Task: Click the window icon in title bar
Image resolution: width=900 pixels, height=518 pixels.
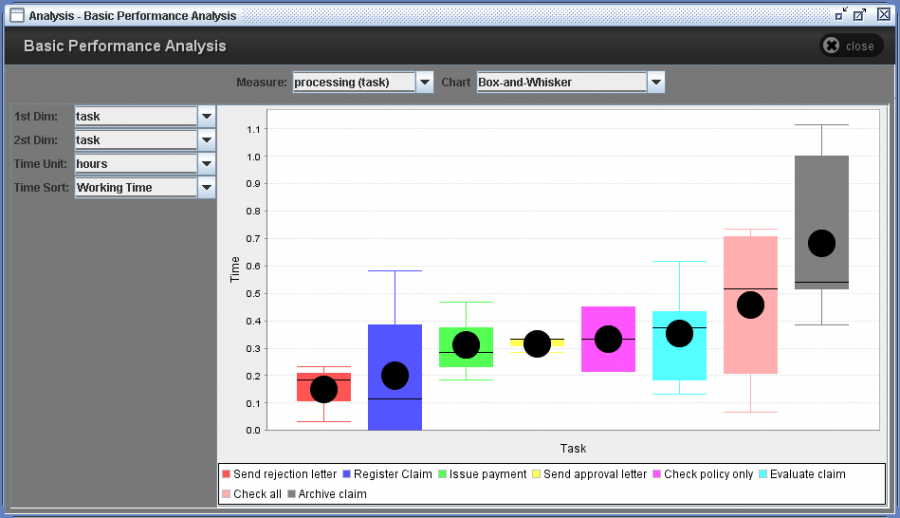Action: pyautogui.click(x=16, y=15)
